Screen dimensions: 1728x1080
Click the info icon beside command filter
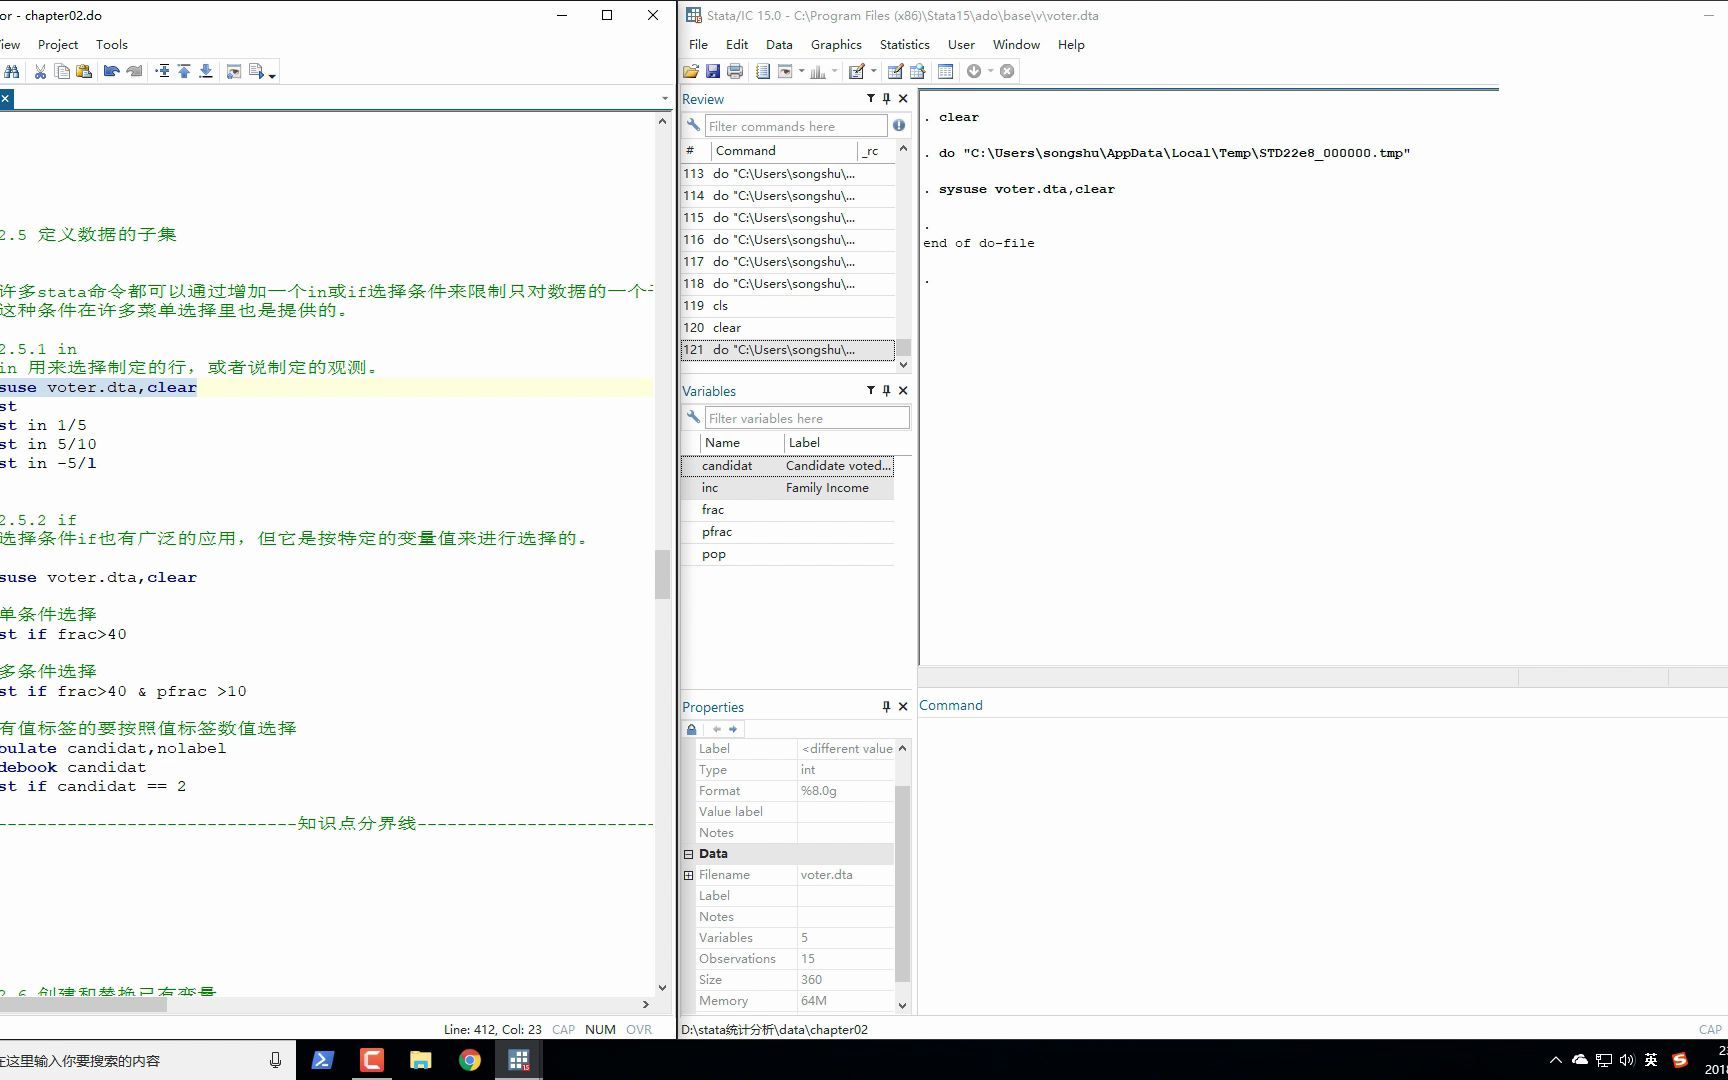899,126
